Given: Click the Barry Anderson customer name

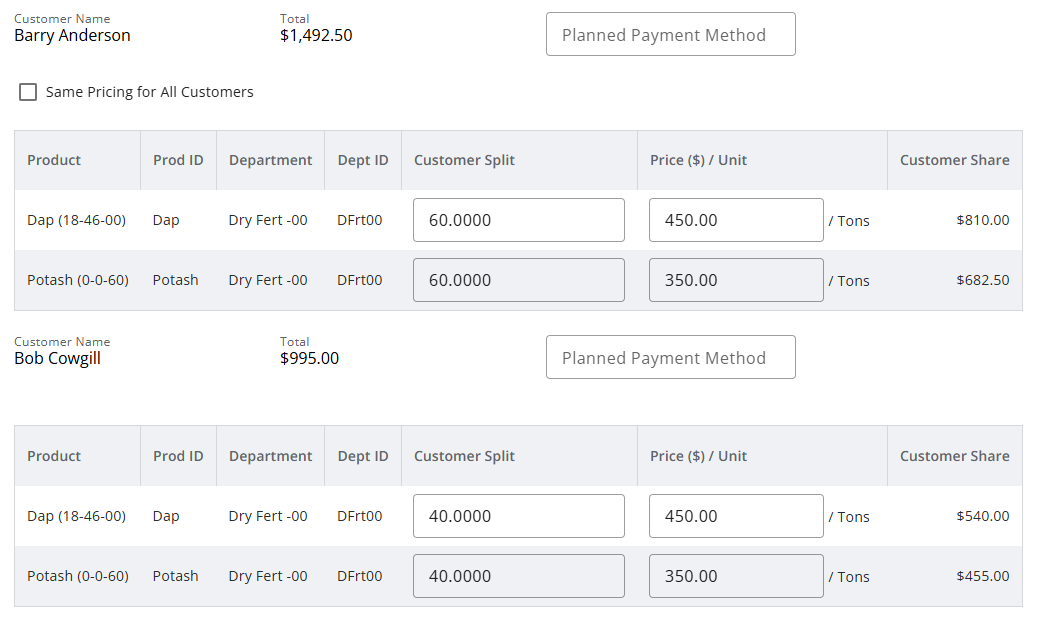Looking at the screenshot, I should click(x=72, y=36).
